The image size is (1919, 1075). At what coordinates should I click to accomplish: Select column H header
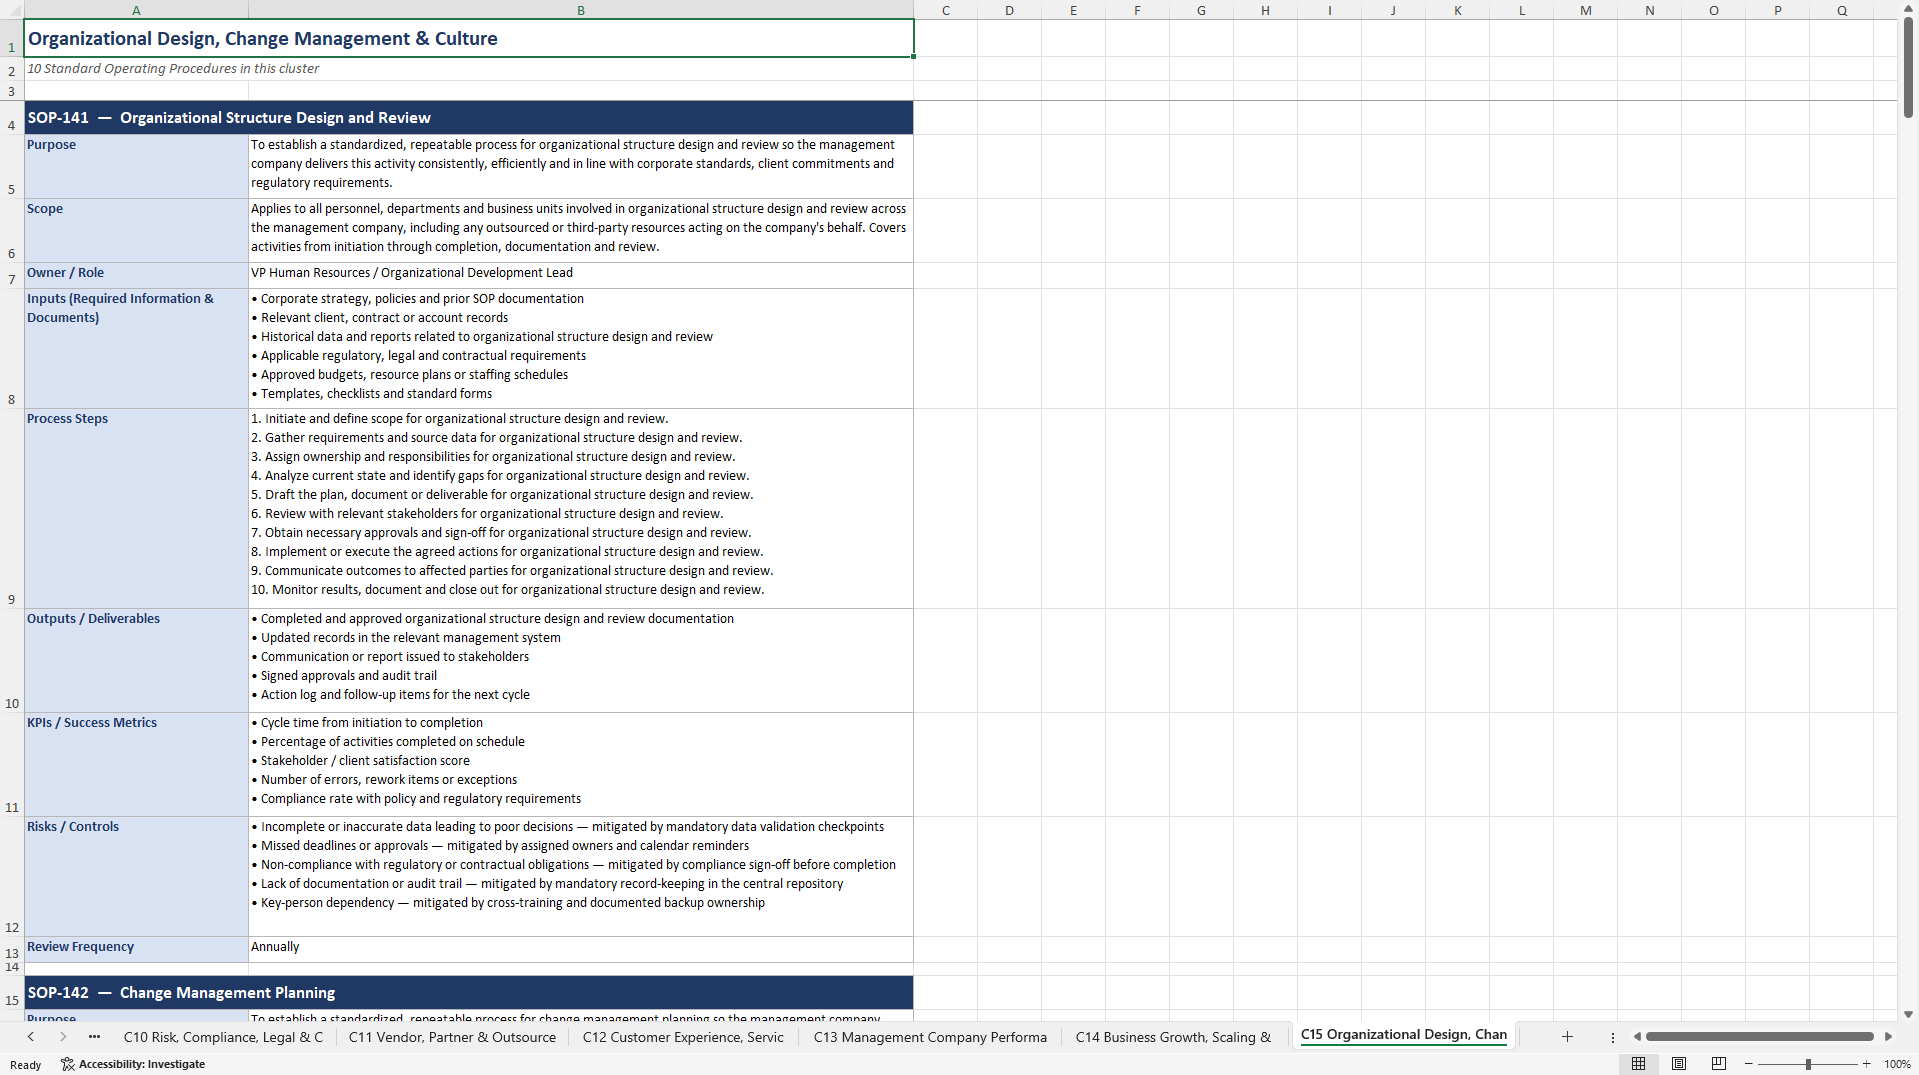click(x=1265, y=10)
